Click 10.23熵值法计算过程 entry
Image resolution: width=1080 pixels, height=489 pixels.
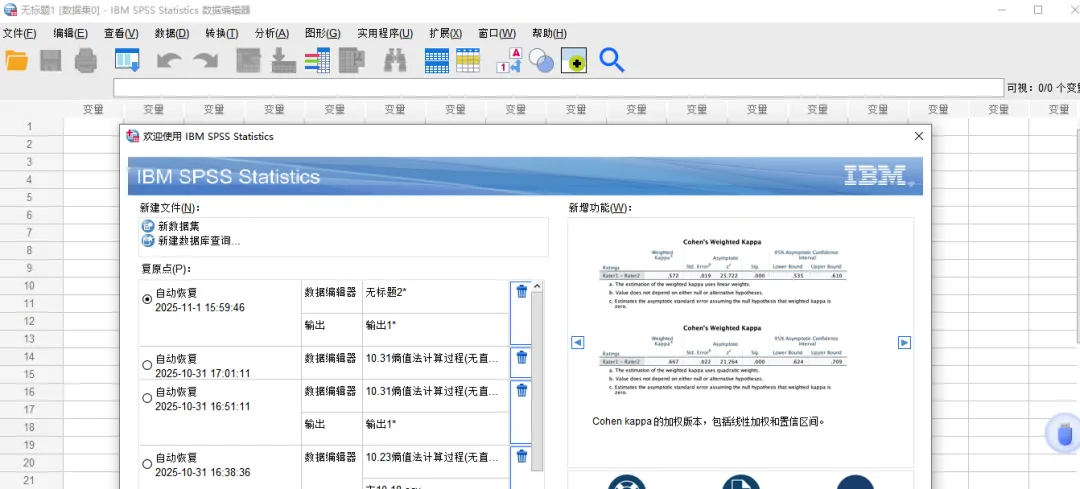pyautogui.click(x=432, y=457)
